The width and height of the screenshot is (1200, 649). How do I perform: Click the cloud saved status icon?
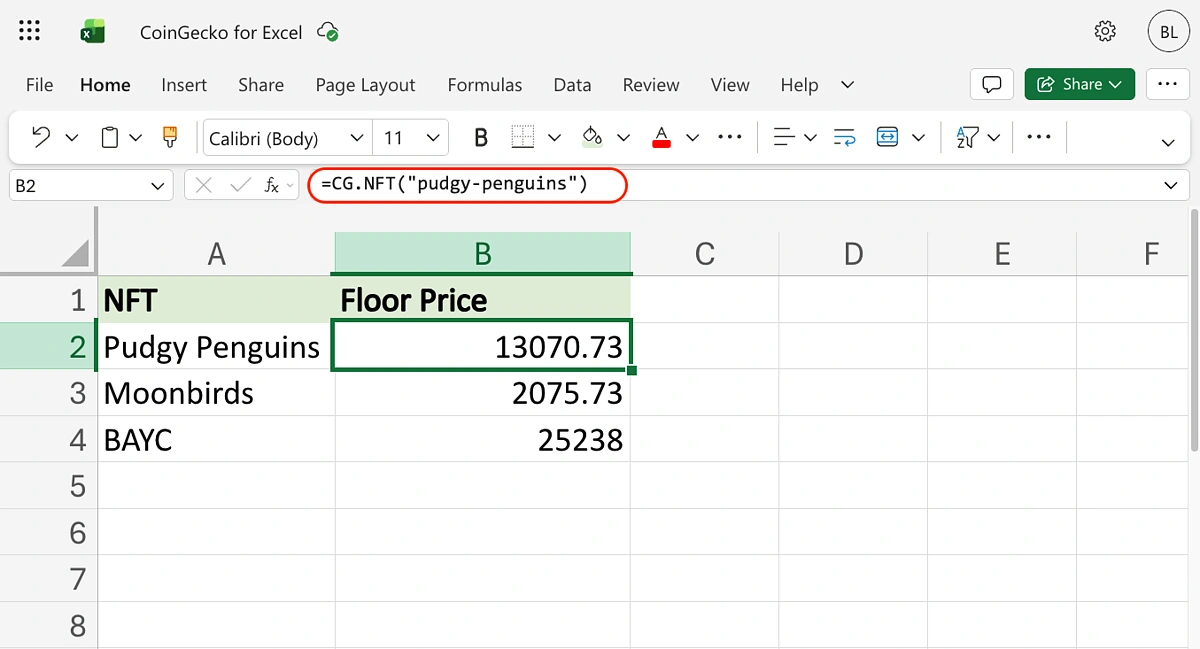pos(327,32)
